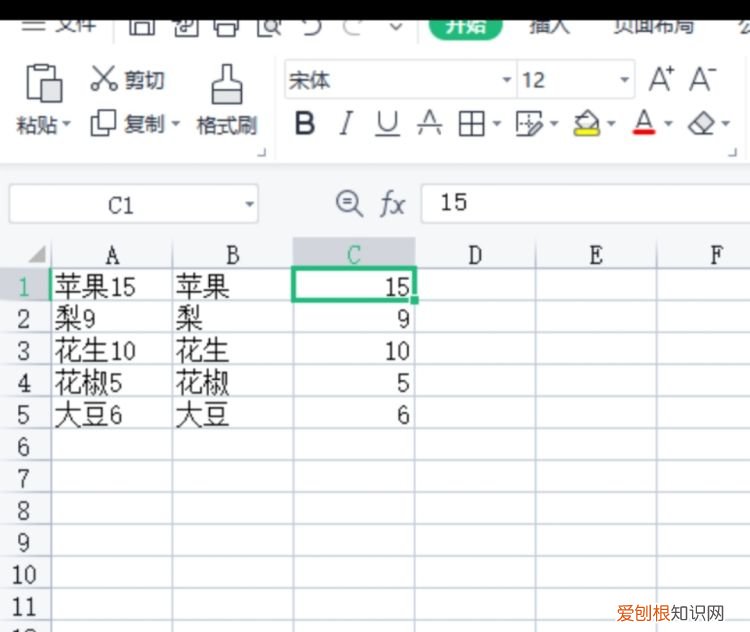This screenshot has height=632, width=750.
Task: Select cell B4 containing 花椒
Action: pyautogui.click(x=232, y=382)
